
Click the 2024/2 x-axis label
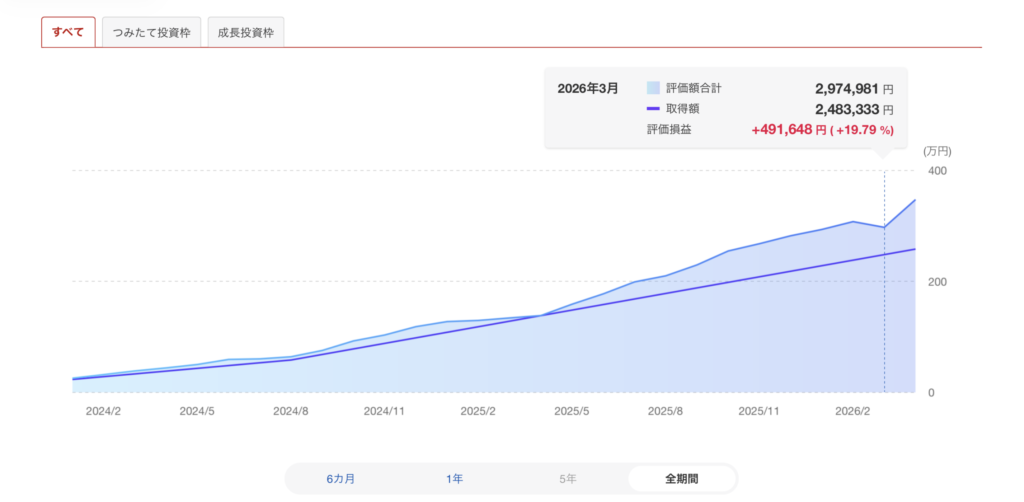point(103,412)
